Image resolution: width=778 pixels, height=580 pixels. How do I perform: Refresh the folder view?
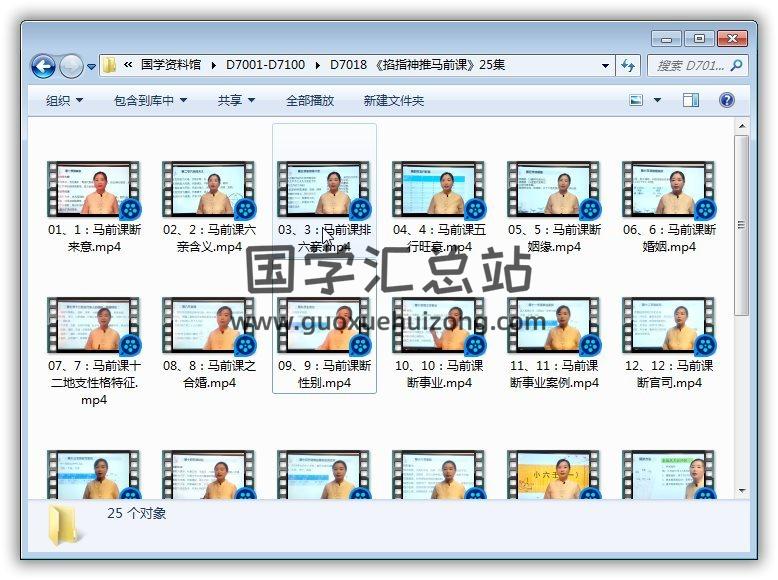[x=628, y=65]
